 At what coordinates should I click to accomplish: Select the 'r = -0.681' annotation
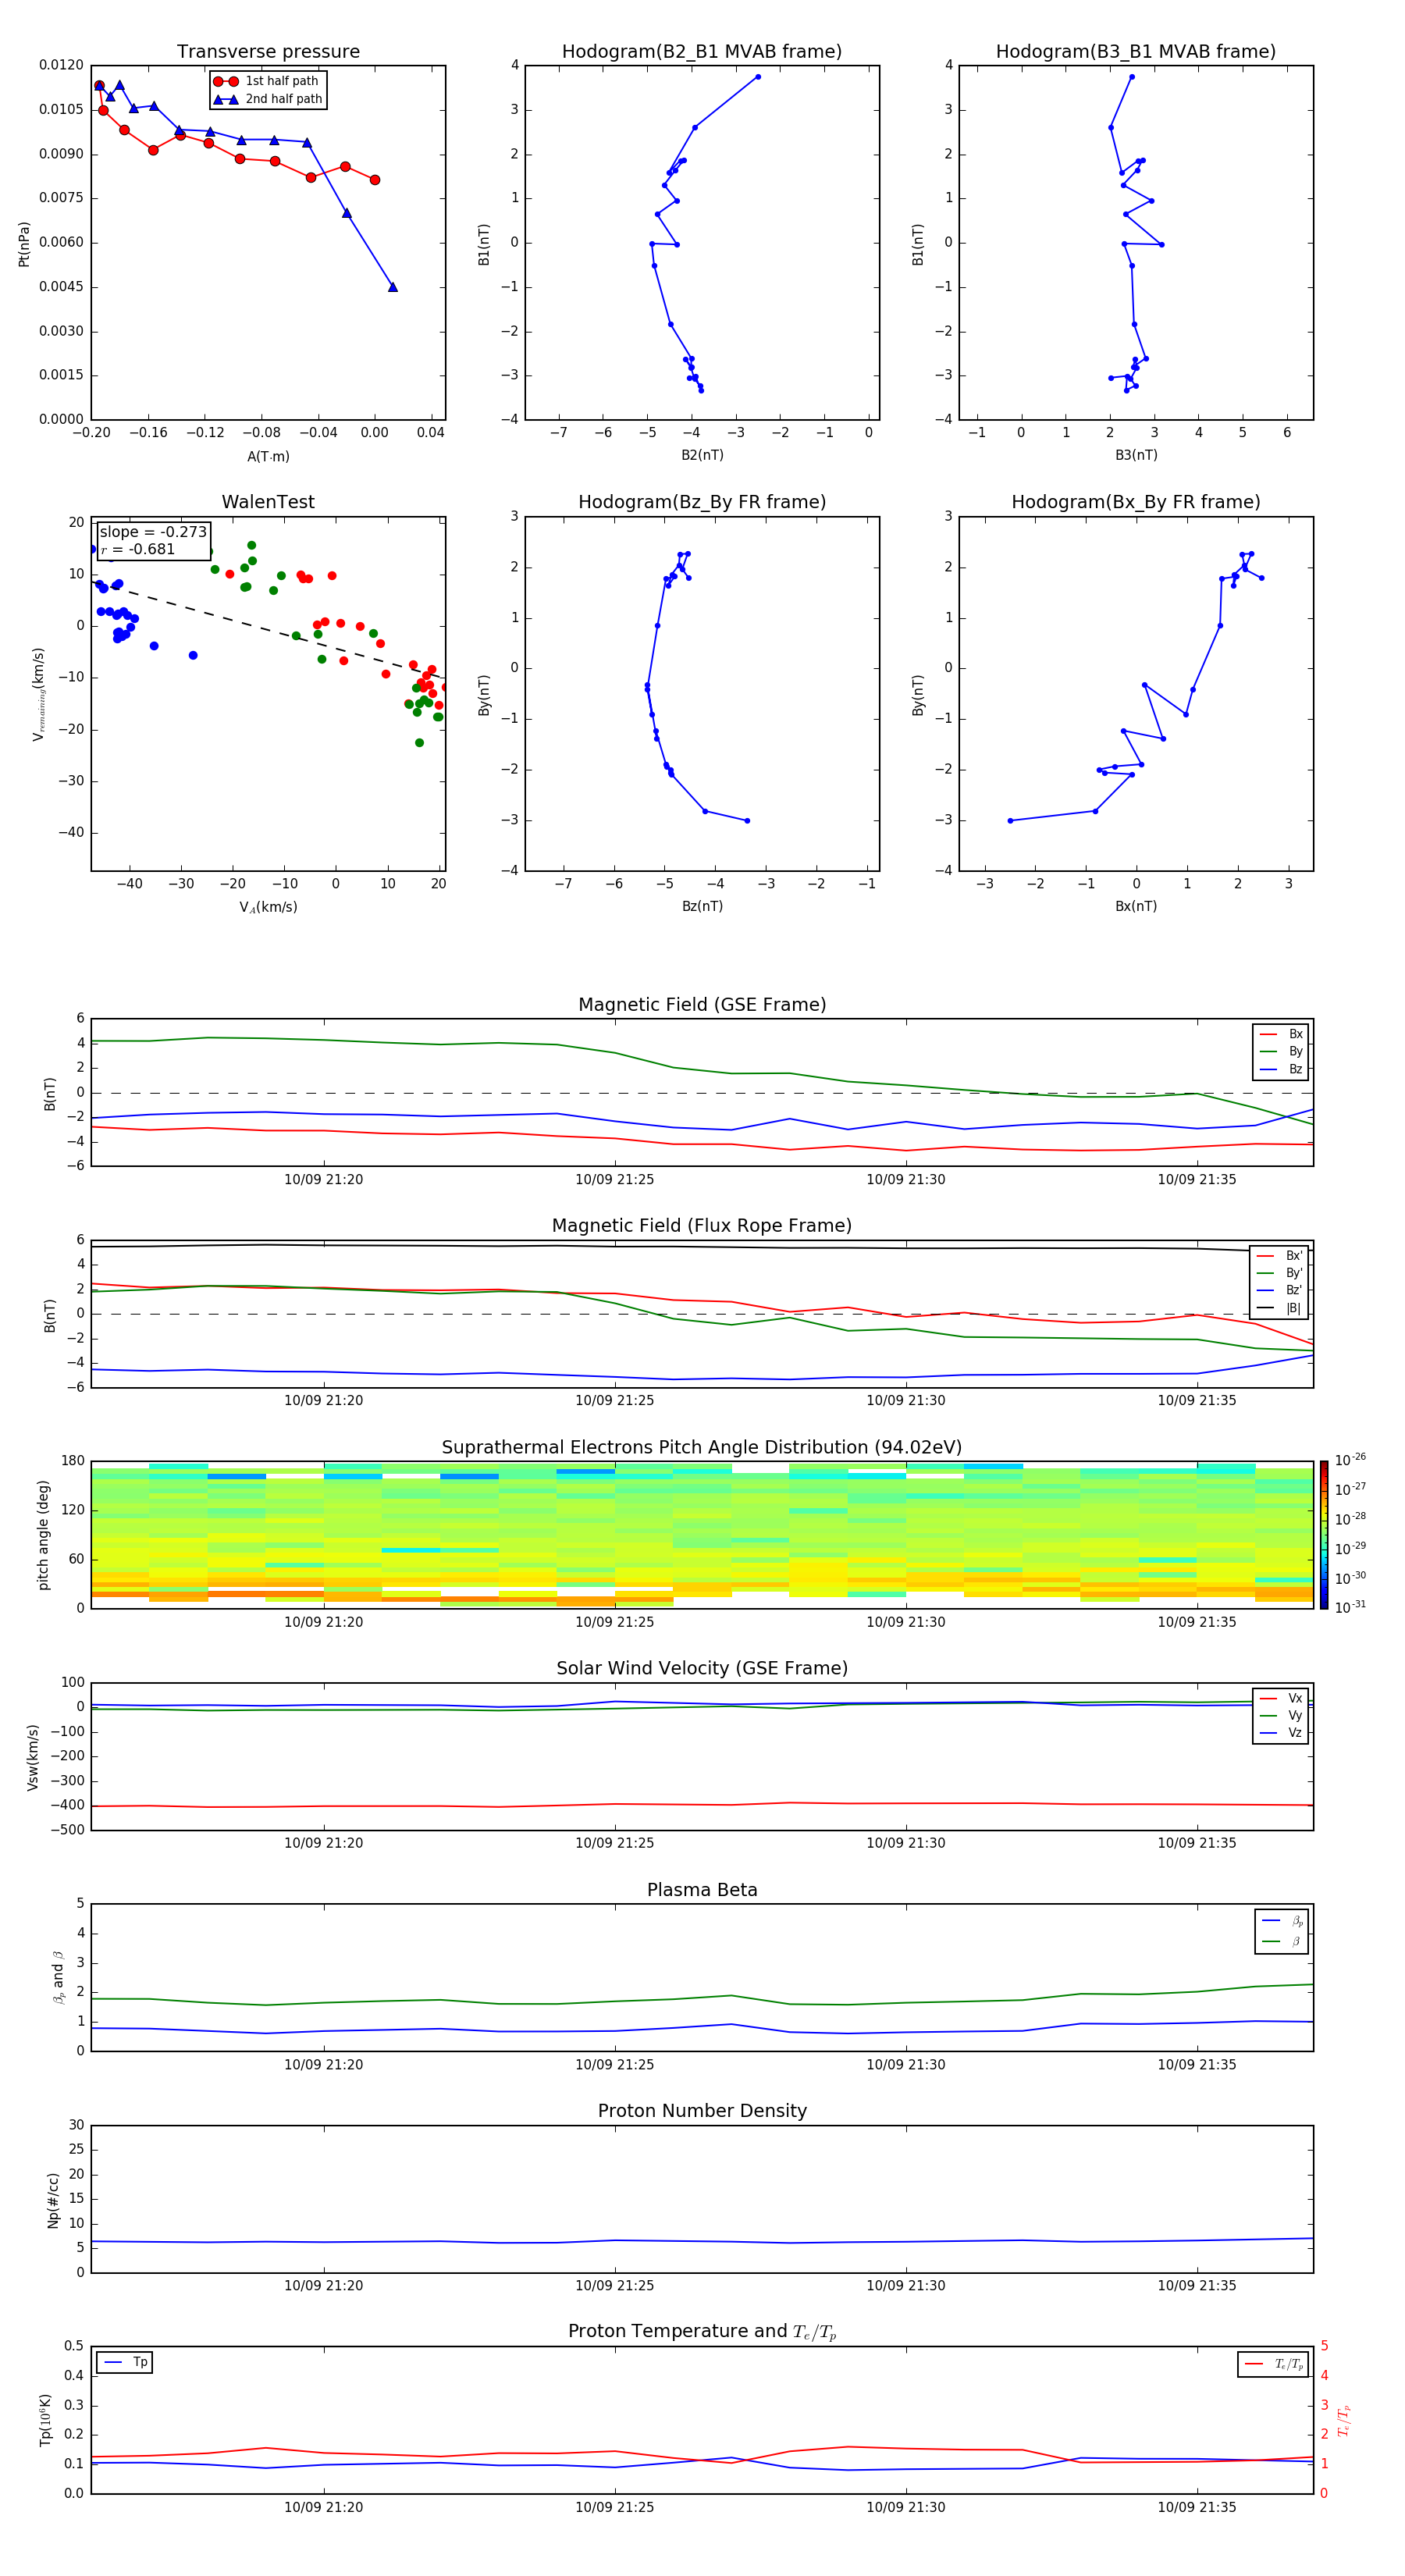click(138, 549)
